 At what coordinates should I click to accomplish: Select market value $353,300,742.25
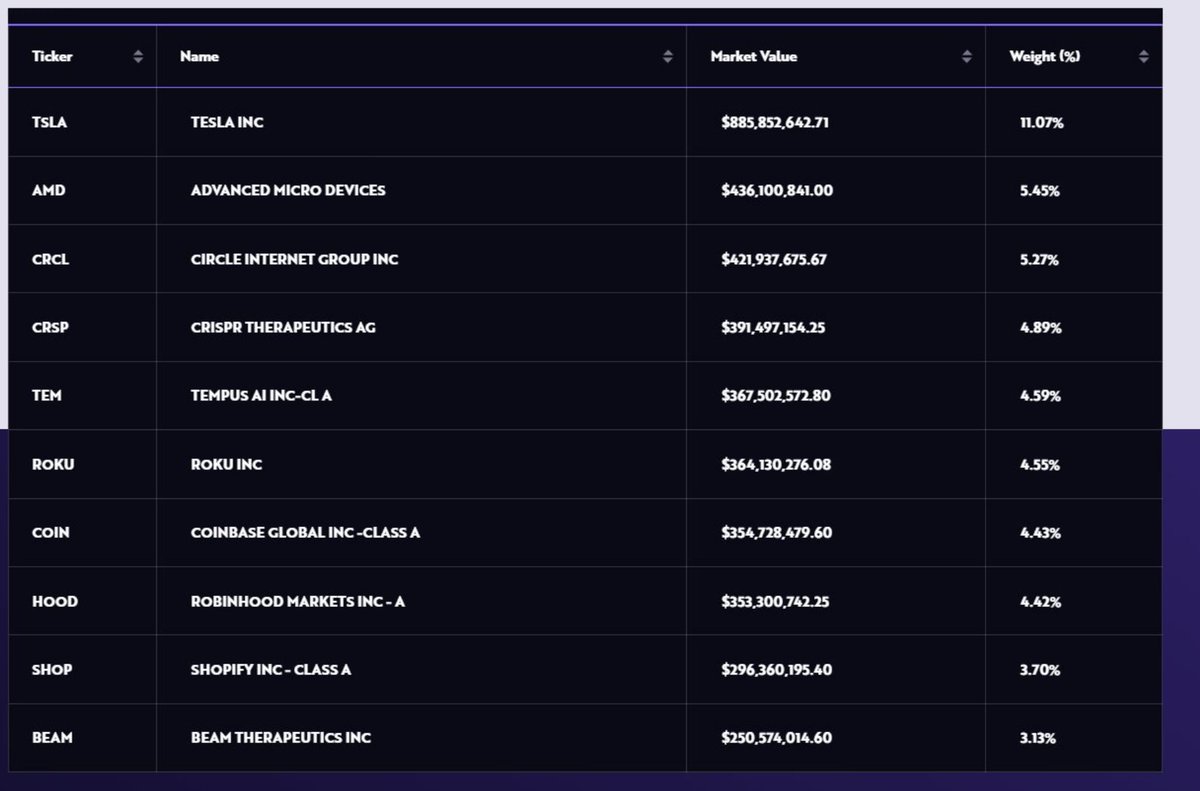(775, 601)
